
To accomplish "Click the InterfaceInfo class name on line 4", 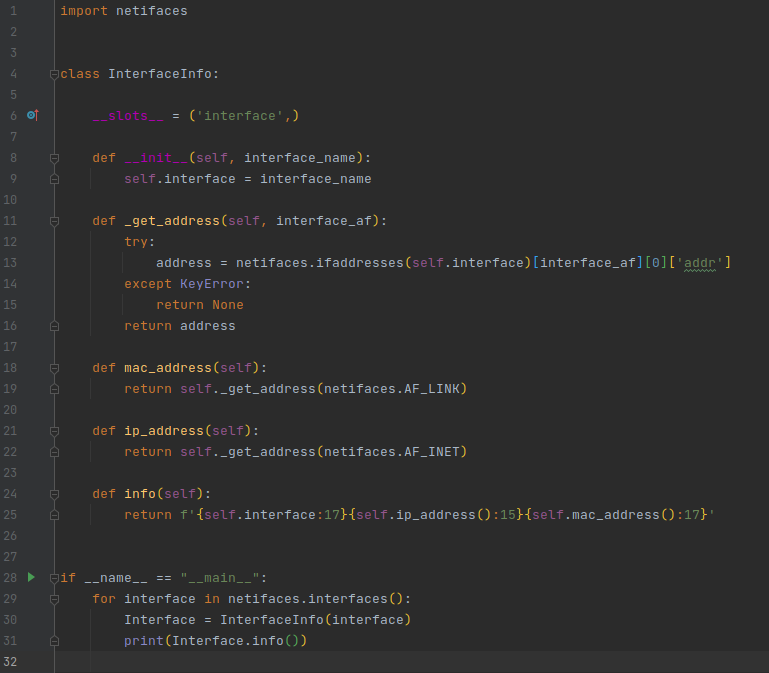I will tap(160, 74).
